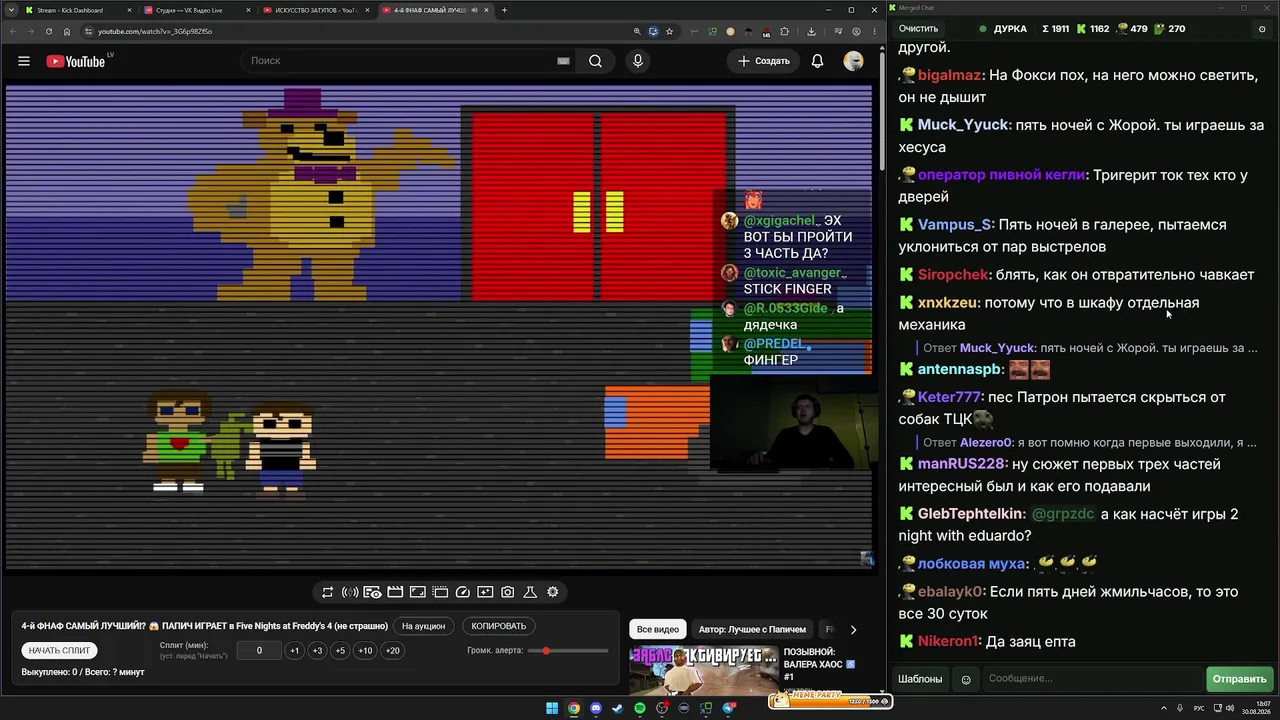Viewport: 1280px width, 720px height.
Task: Add 5 minutes with the +5 button
Action: coord(340,651)
